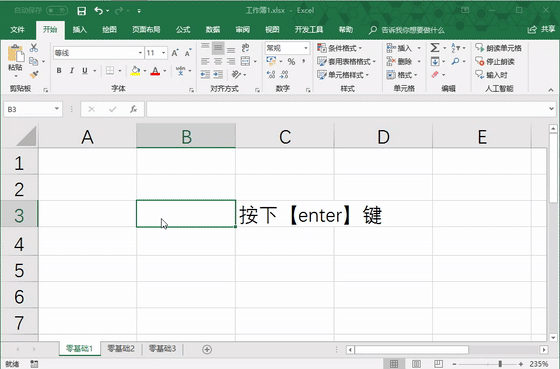Click the Paste clipboard icon

[16, 53]
